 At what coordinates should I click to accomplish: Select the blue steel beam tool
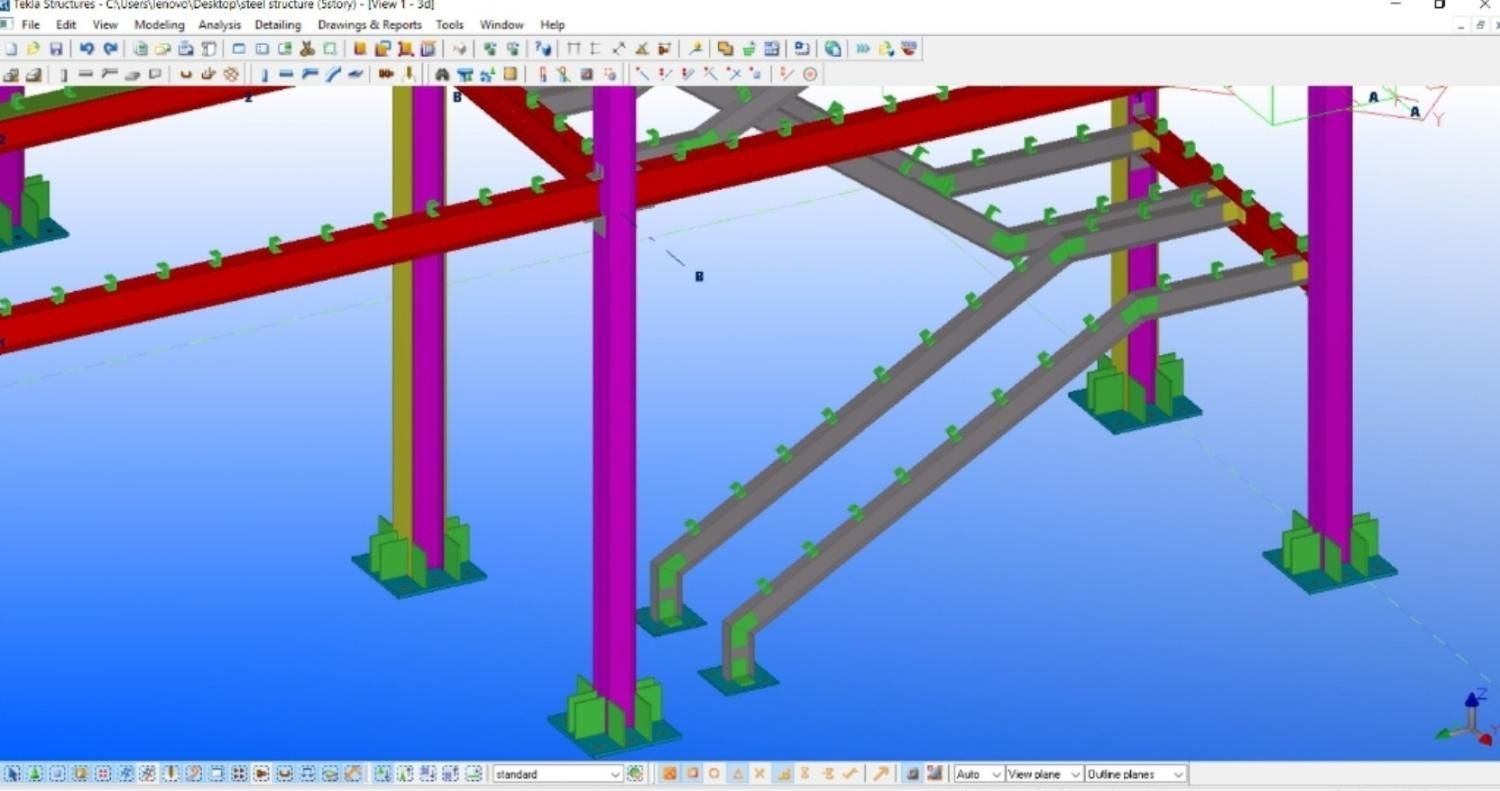[x=286, y=74]
